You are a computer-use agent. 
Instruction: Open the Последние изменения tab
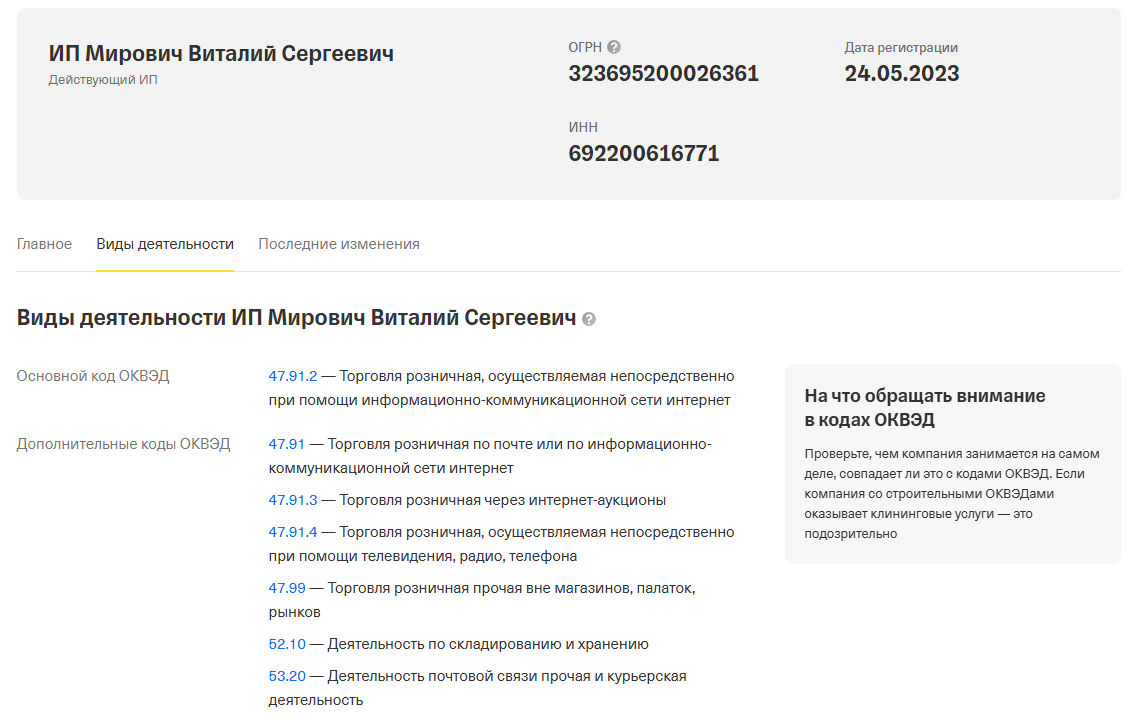[338, 243]
